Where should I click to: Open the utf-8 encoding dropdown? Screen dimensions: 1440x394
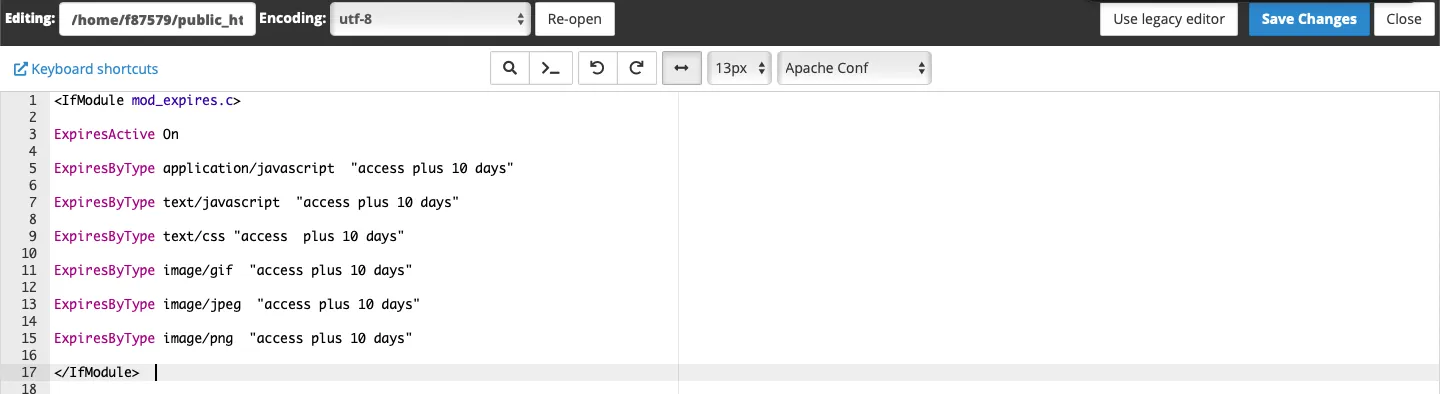[x=430, y=19]
